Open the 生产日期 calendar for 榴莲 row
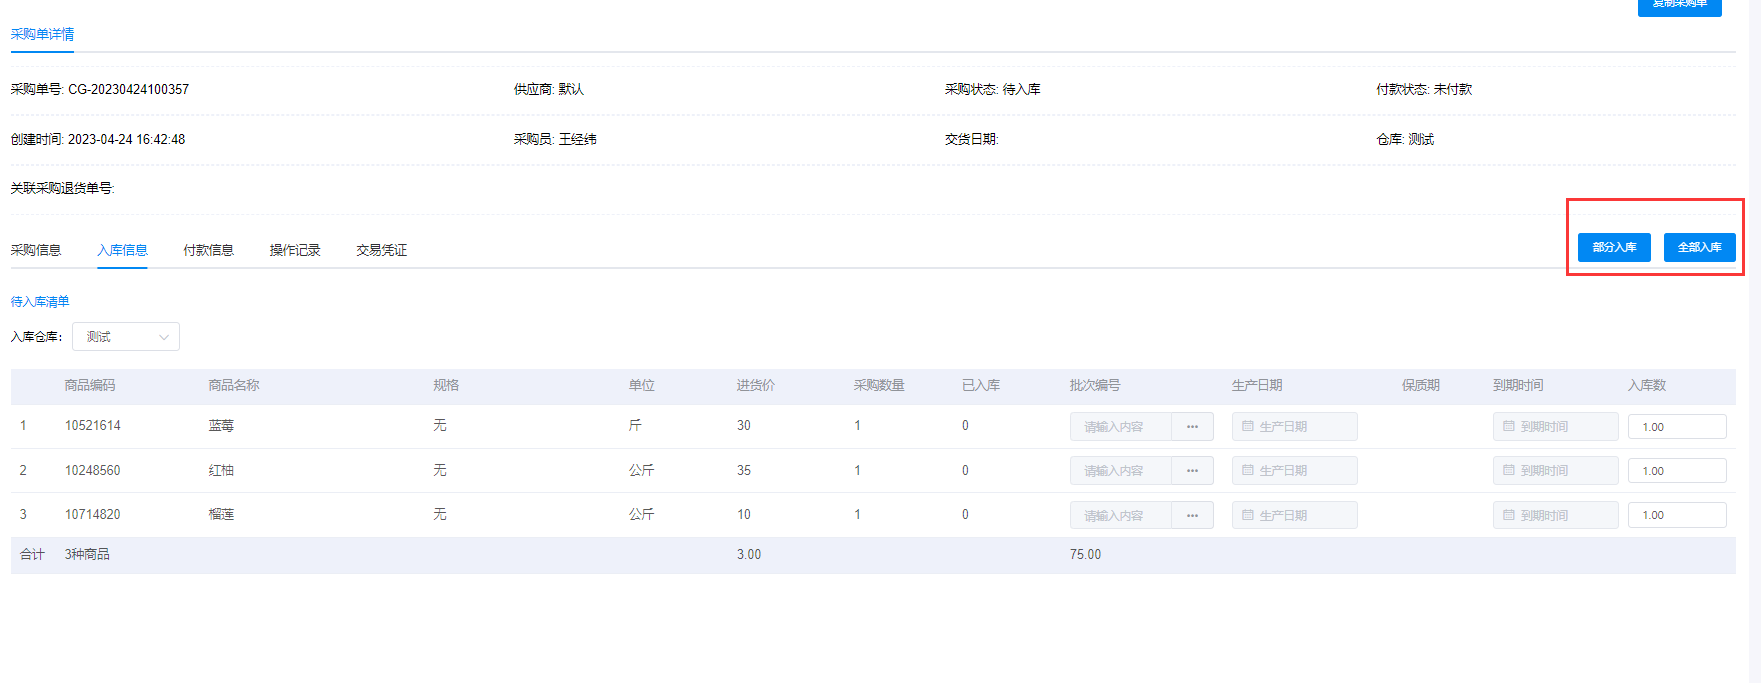Viewport: 1761px width, 683px height. pyautogui.click(x=1294, y=516)
